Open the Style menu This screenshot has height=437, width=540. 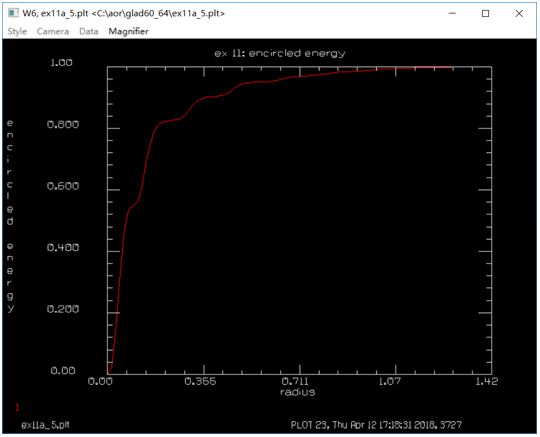pyautogui.click(x=17, y=31)
